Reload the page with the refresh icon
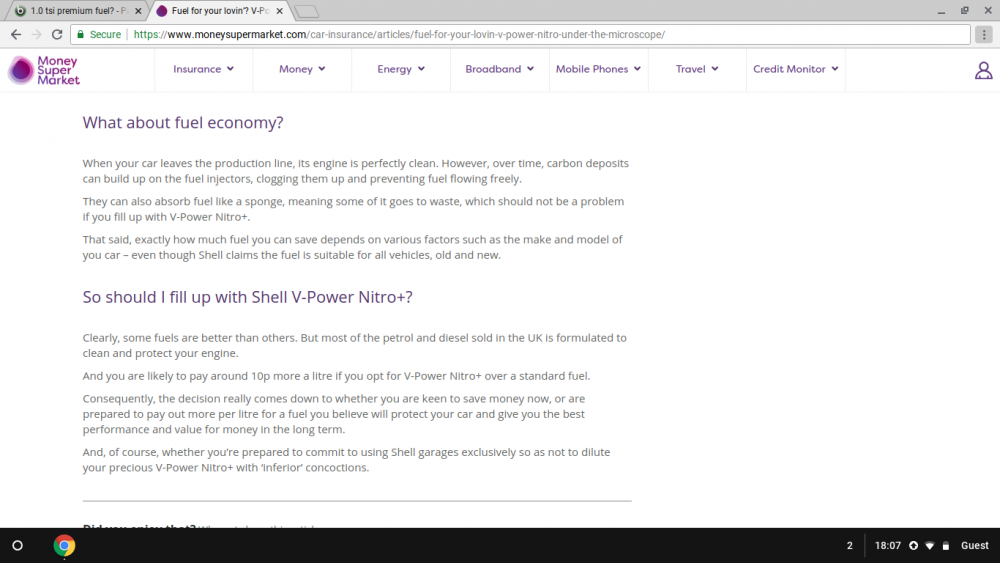Viewport: 1000px width, 563px height. (x=57, y=34)
